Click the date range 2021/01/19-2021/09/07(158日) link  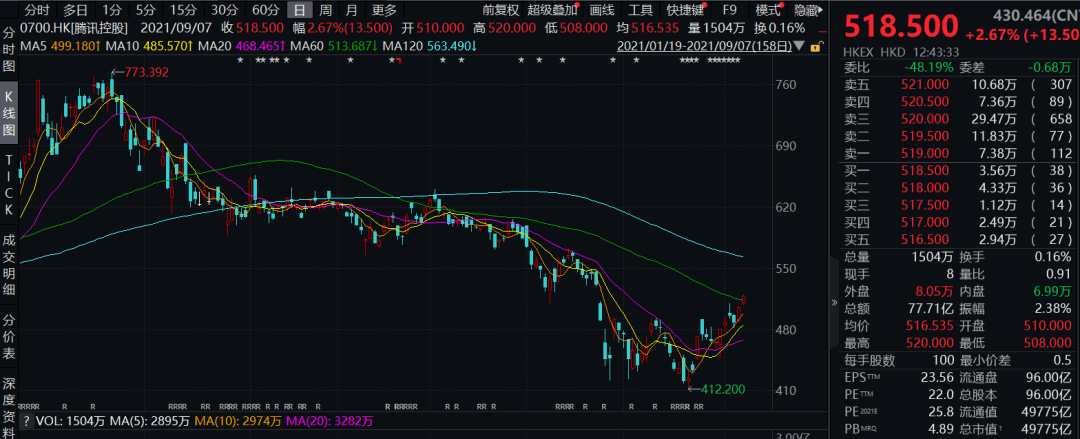[x=704, y=46]
